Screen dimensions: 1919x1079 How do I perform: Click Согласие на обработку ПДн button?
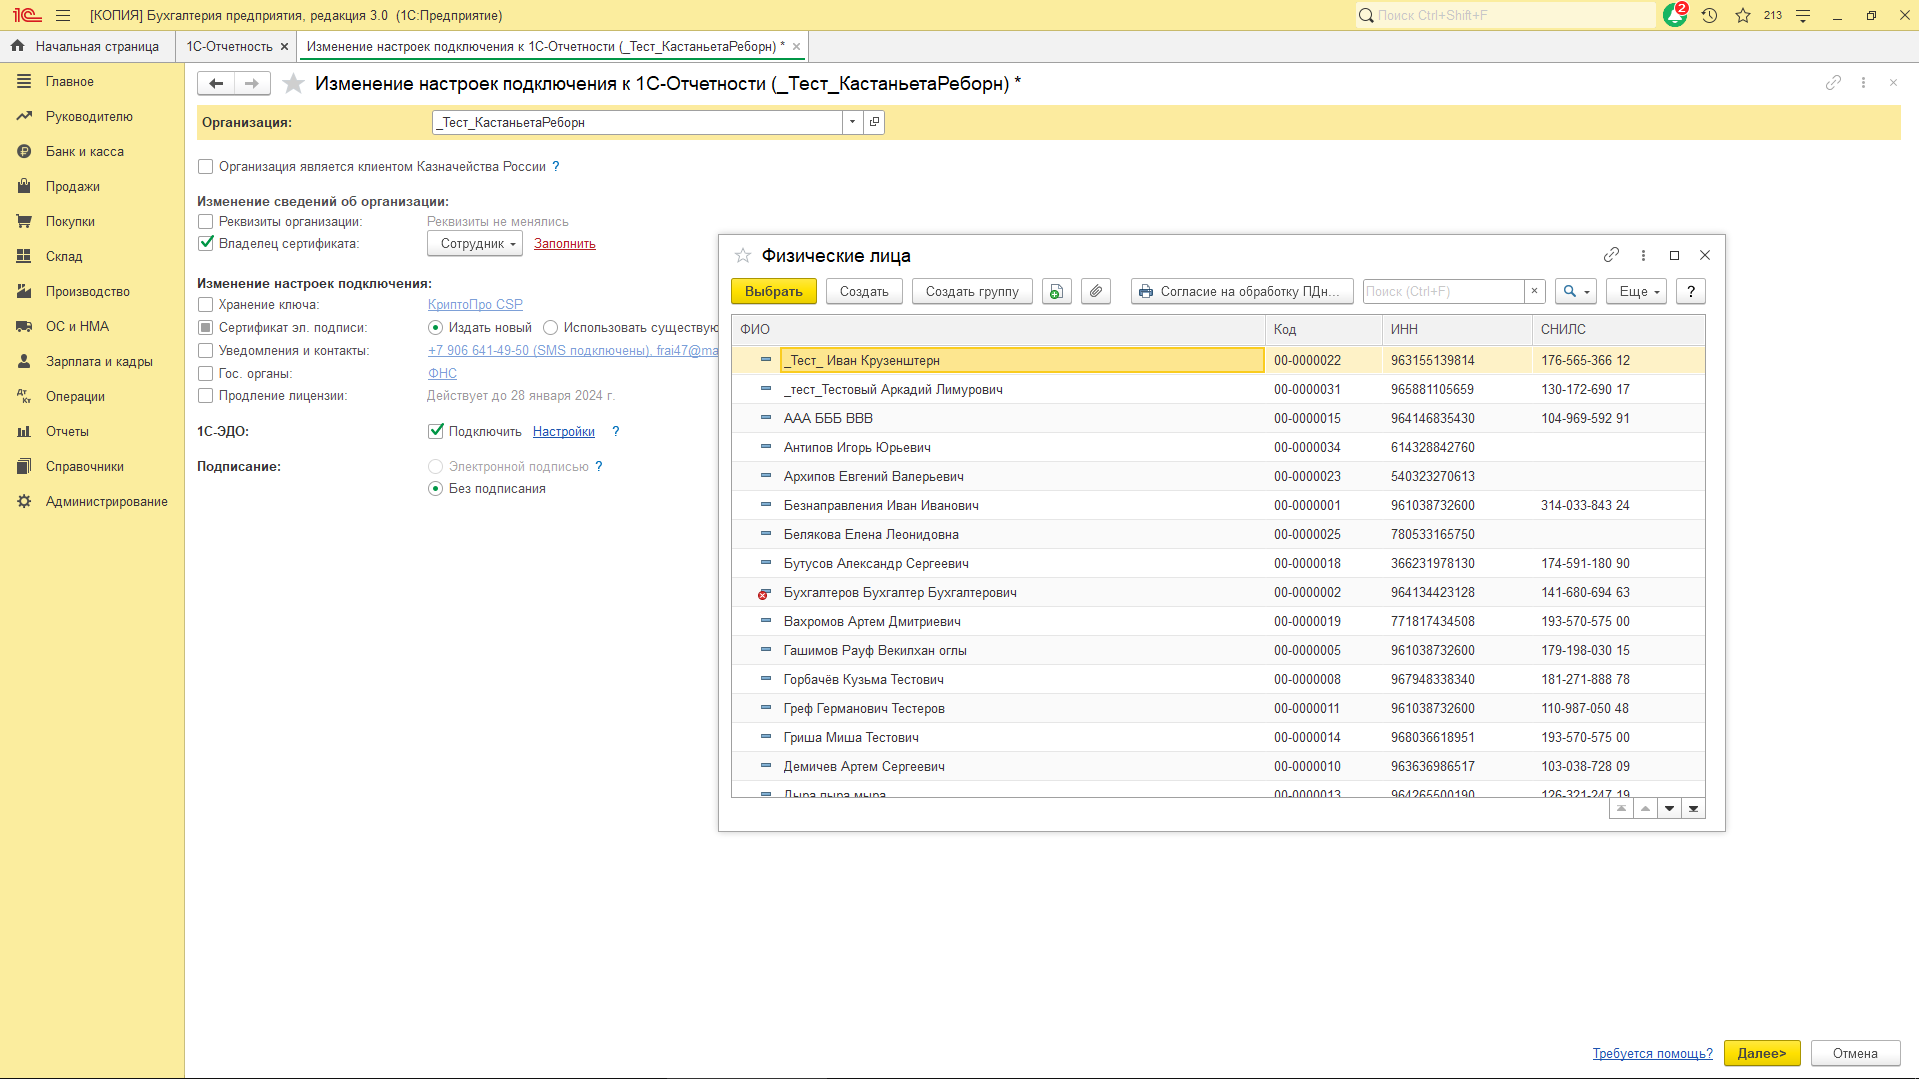pos(1242,291)
